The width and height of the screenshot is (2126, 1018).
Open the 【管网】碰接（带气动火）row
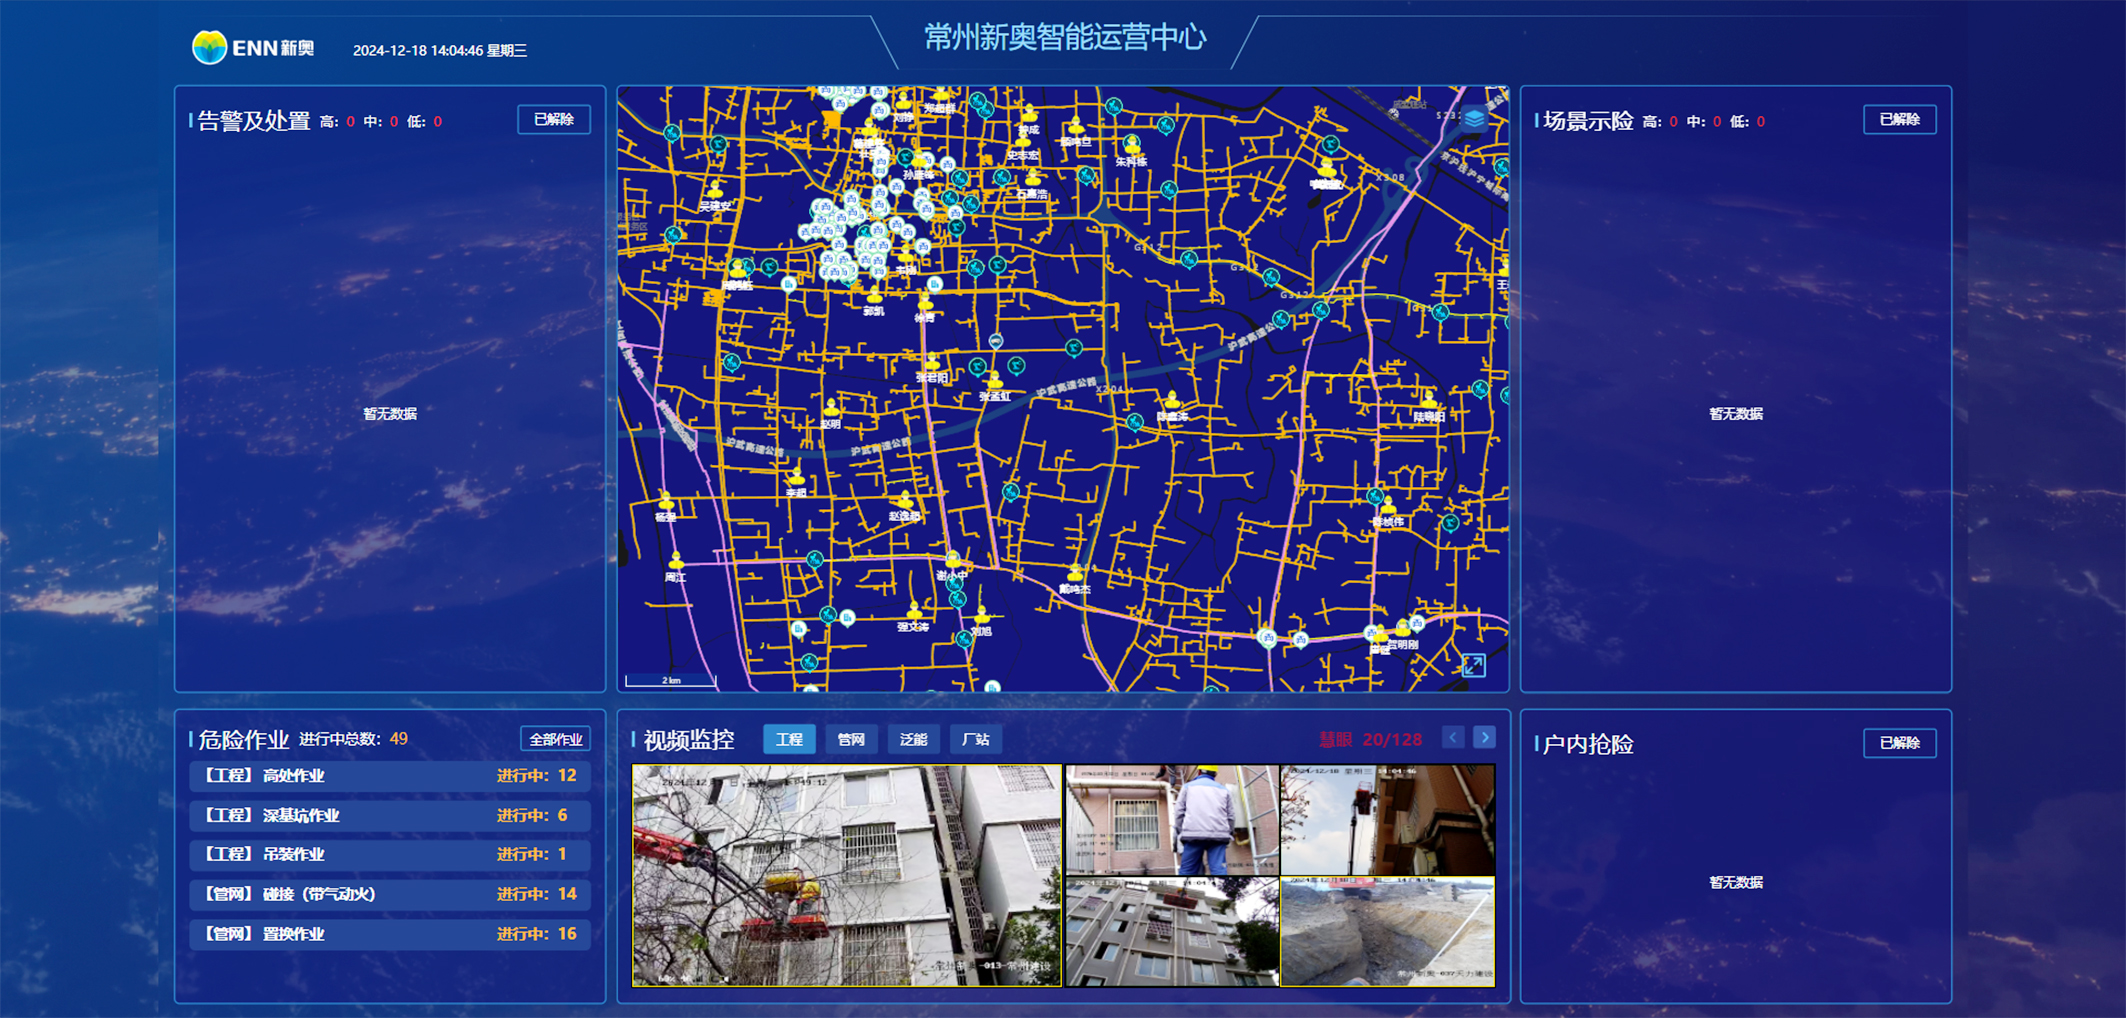pyautogui.click(x=390, y=894)
